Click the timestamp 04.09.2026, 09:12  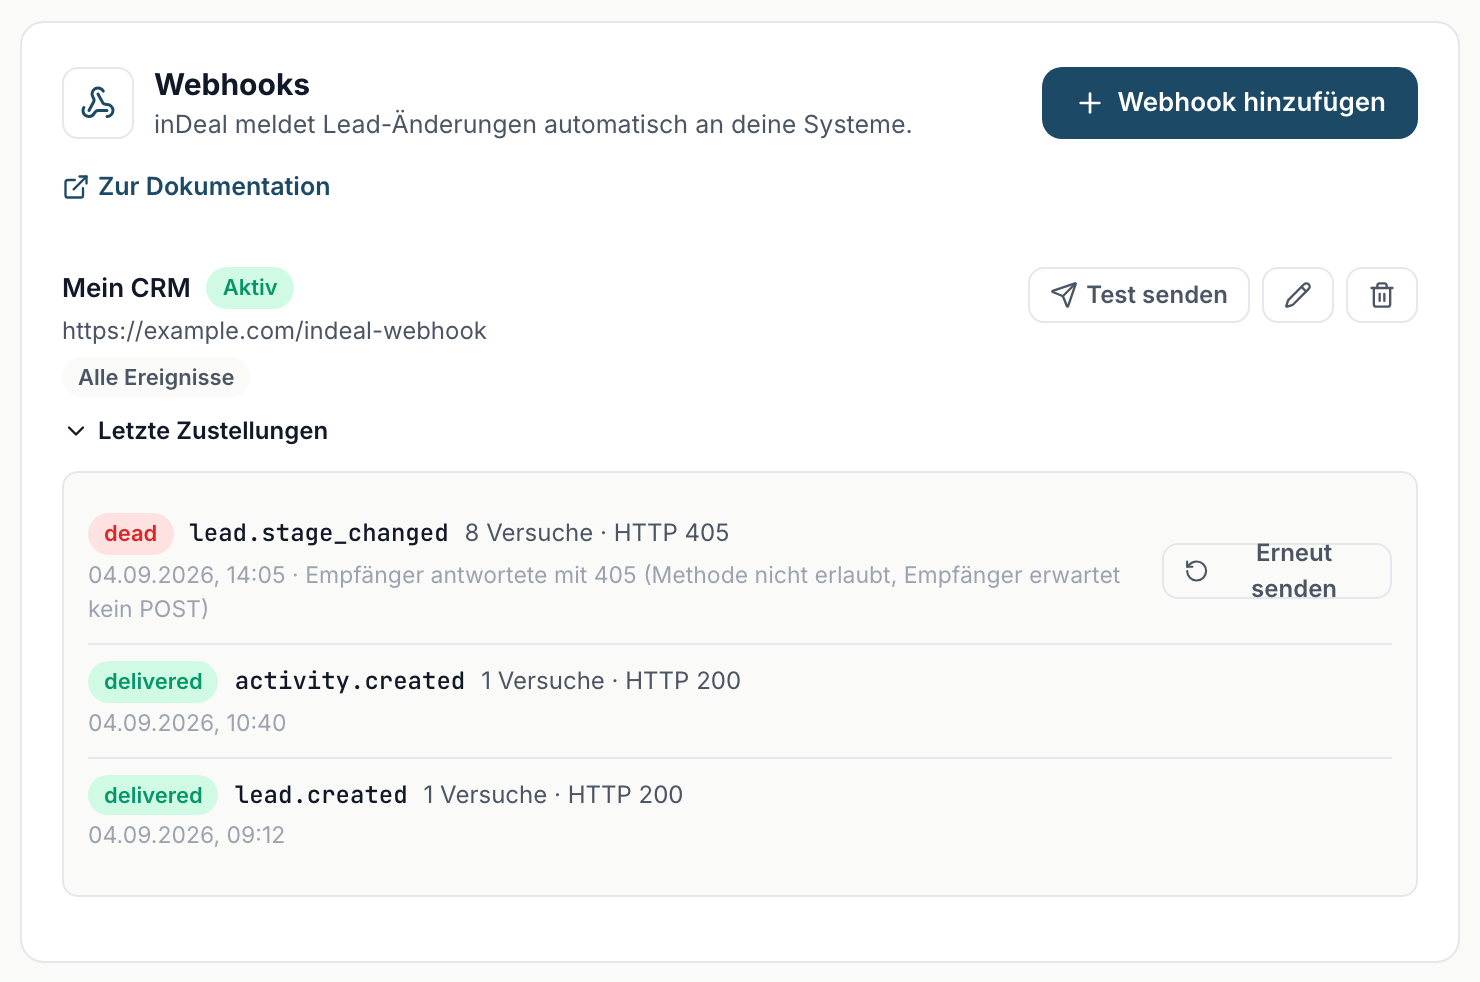click(187, 835)
